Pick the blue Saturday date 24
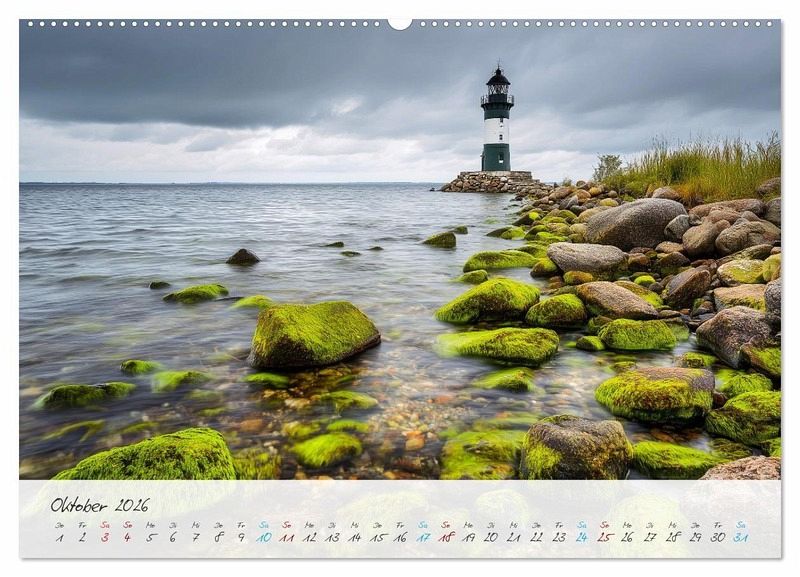The height and width of the screenshot is (577, 800). [582, 537]
